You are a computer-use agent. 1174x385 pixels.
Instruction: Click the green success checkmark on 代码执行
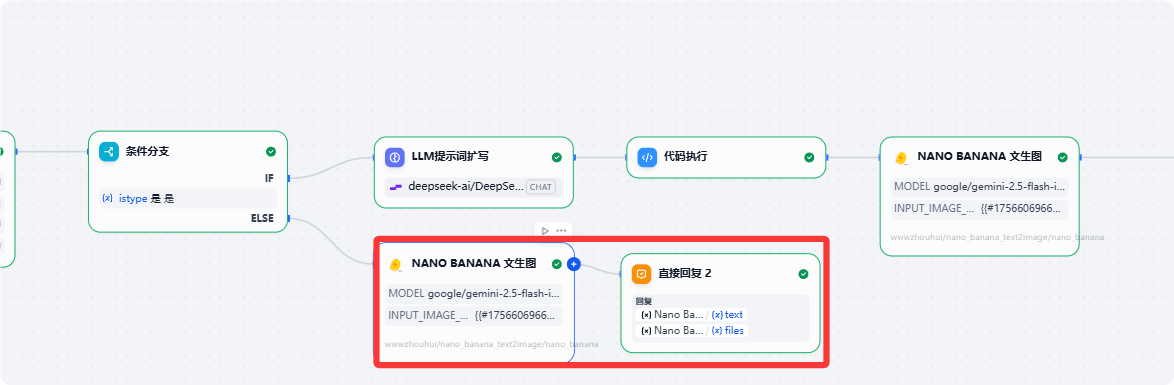click(809, 157)
